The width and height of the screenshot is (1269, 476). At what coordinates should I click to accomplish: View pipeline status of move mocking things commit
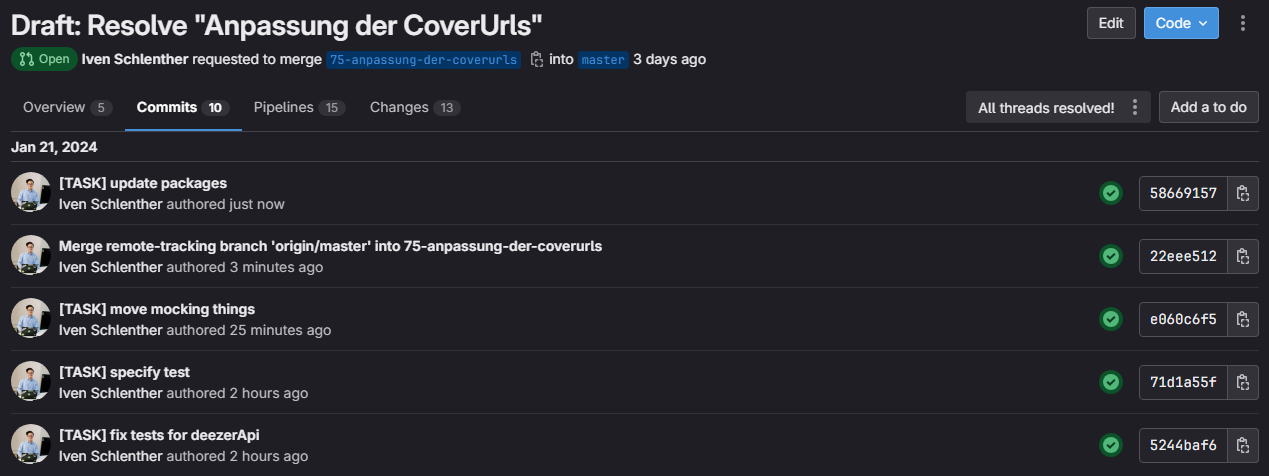click(1110, 319)
